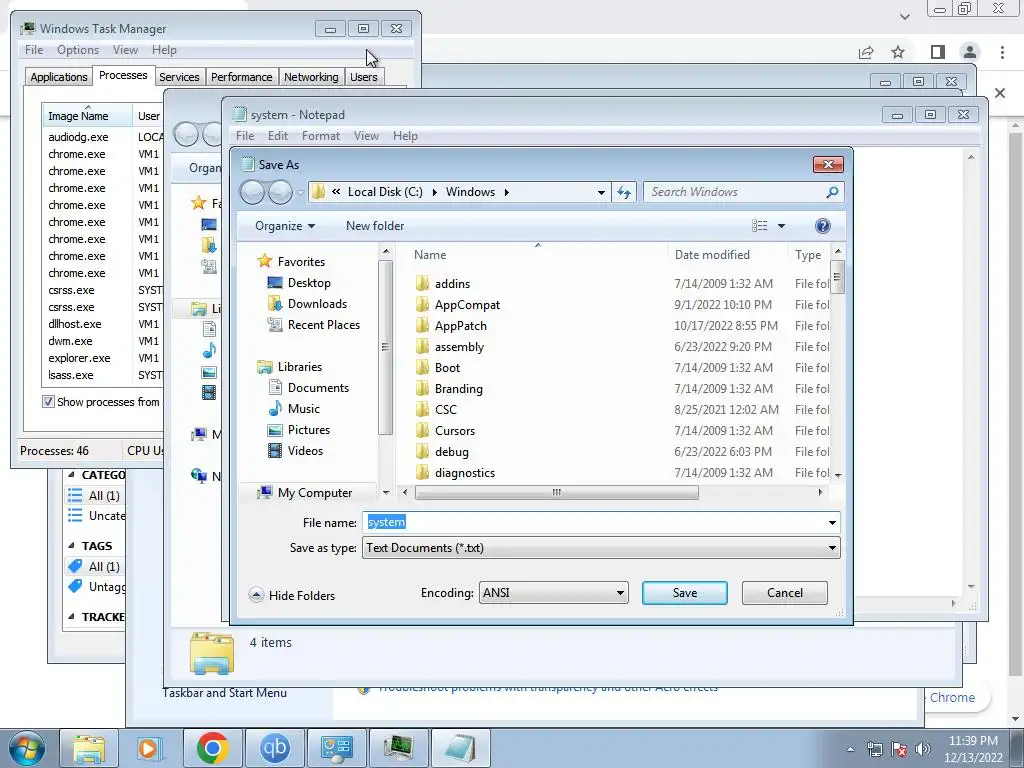Select My Computer in navigation pane

tap(314, 492)
